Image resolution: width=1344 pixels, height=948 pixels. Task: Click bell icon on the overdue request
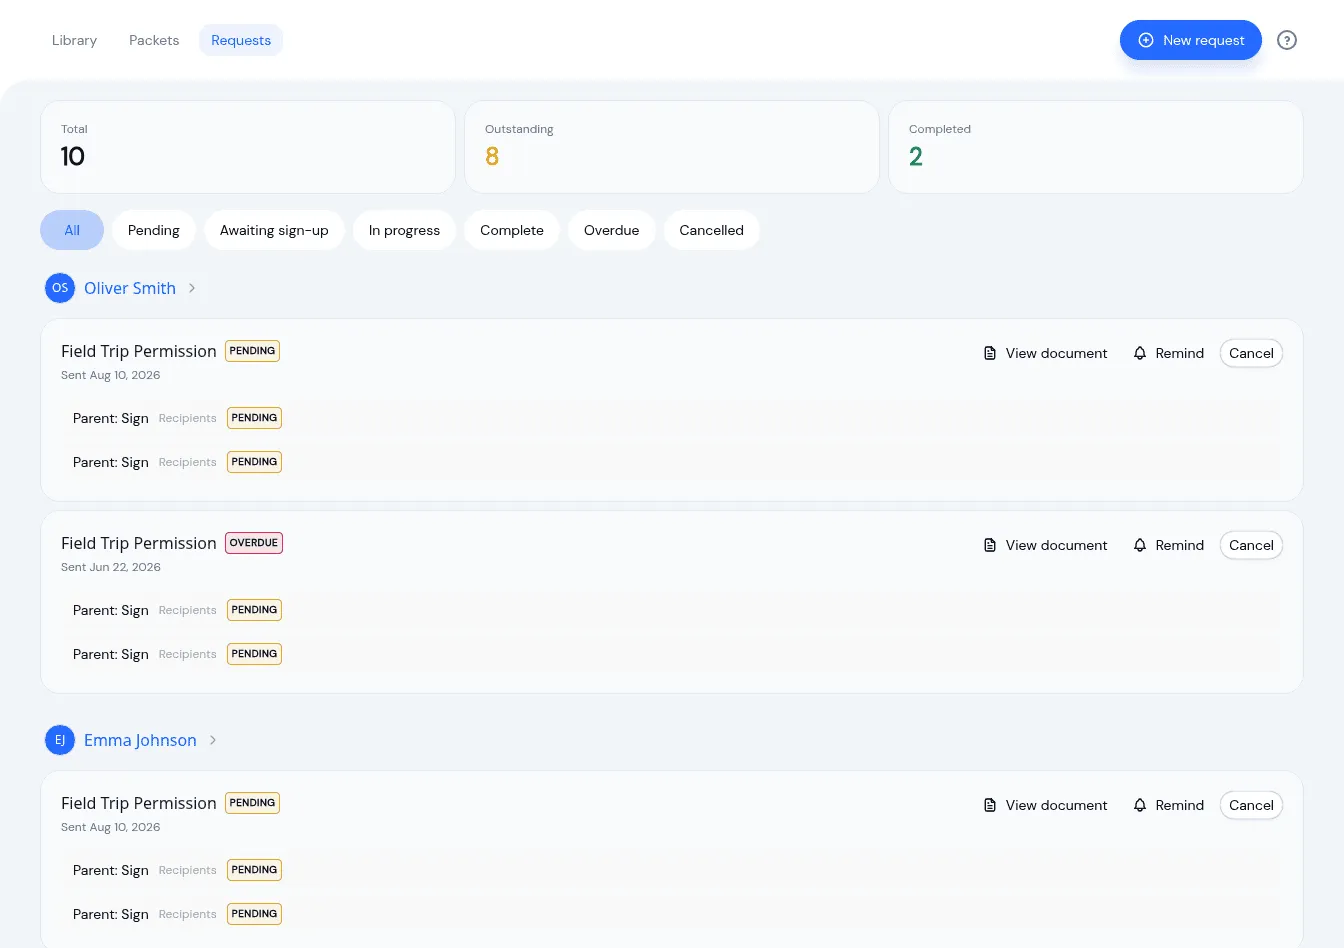pos(1140,545)
